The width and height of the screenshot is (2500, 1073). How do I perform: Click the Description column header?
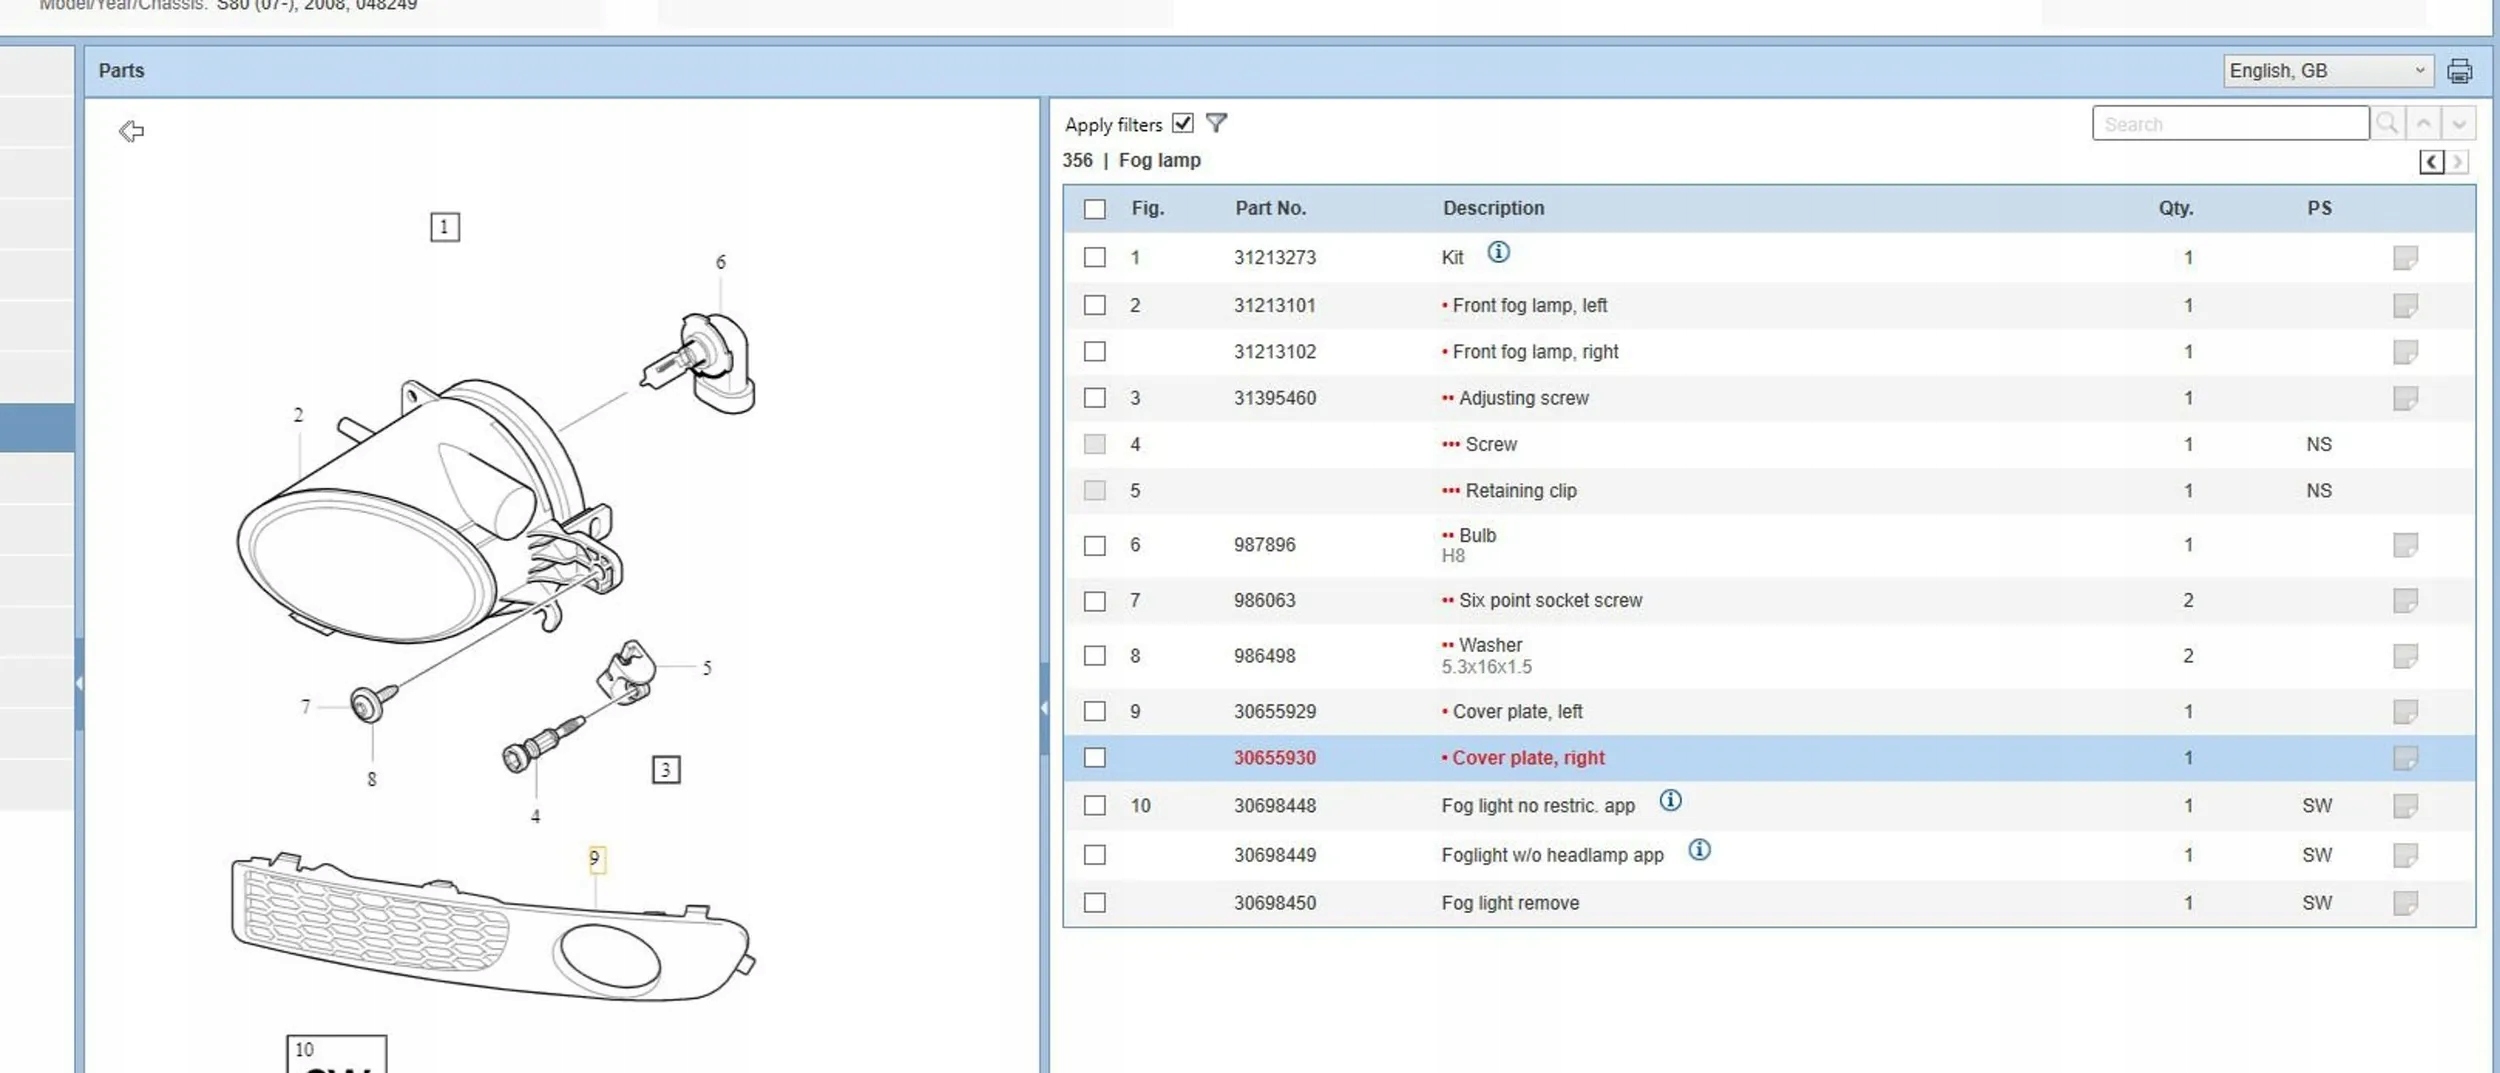point(1493,208)
